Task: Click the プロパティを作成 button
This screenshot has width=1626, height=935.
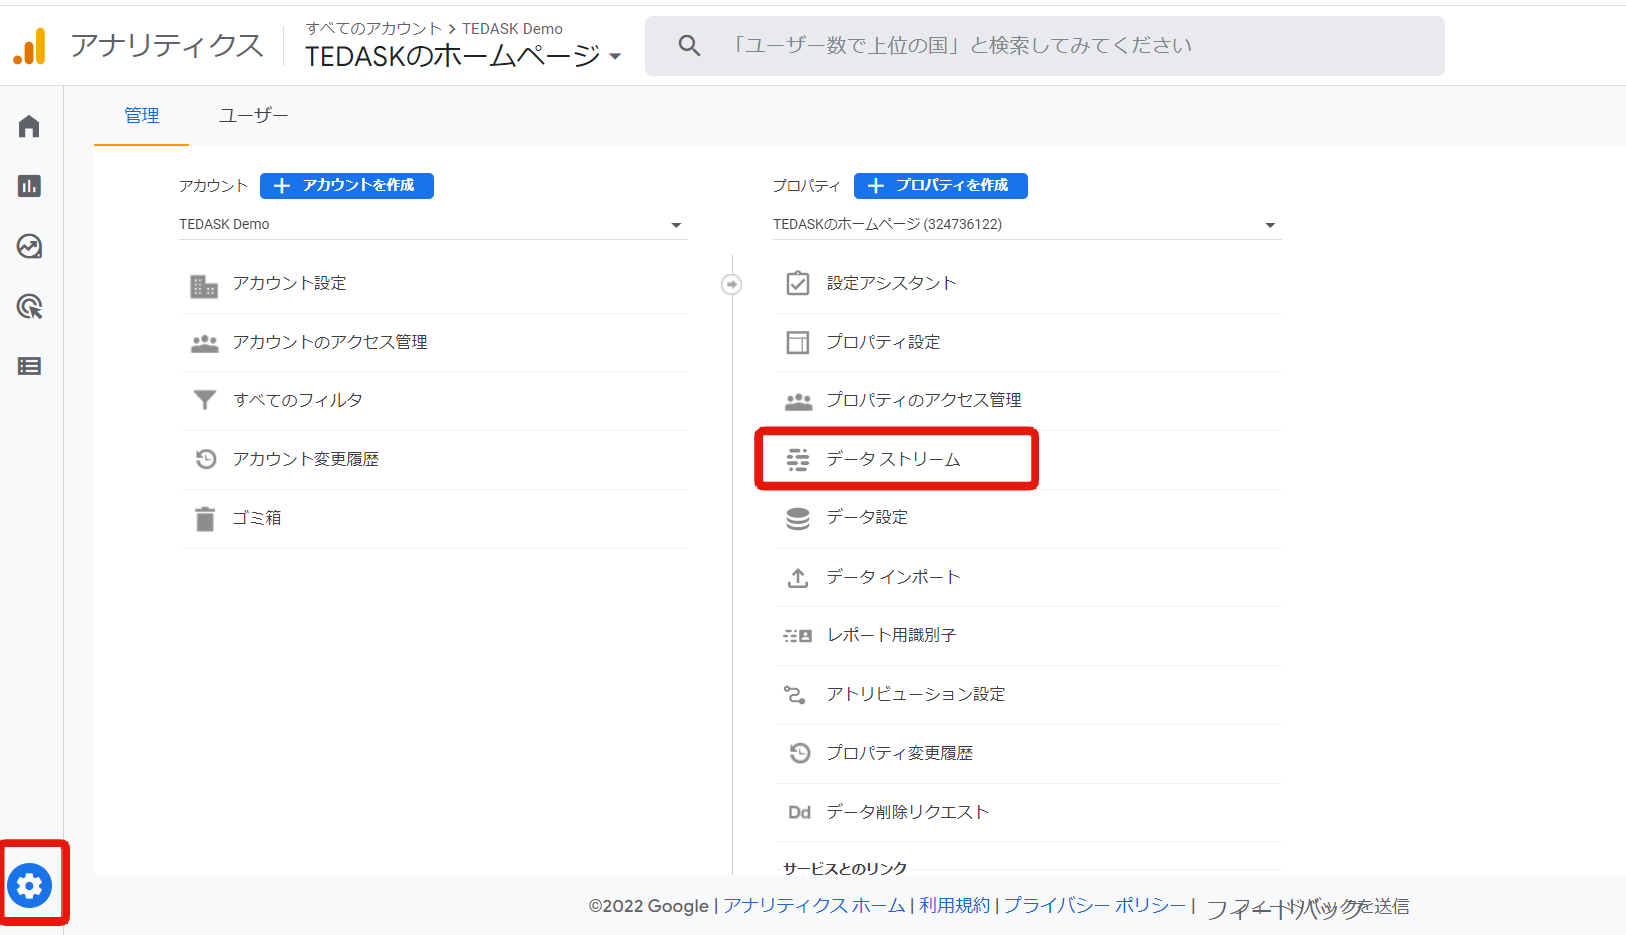Action: click(940, 186)
